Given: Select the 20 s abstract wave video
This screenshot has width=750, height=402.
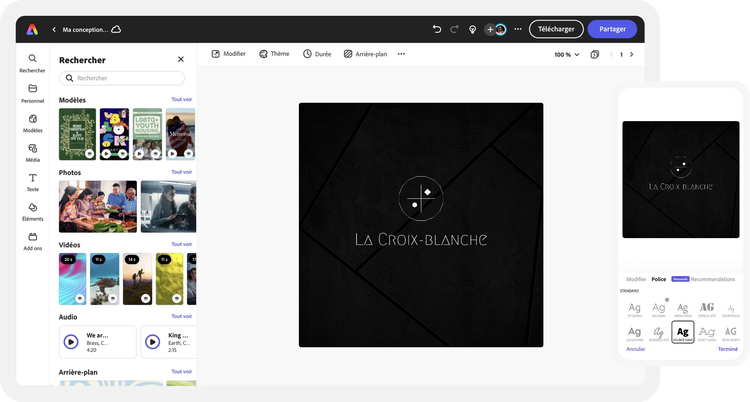Looking at the screenshot, I should [73, 279].
